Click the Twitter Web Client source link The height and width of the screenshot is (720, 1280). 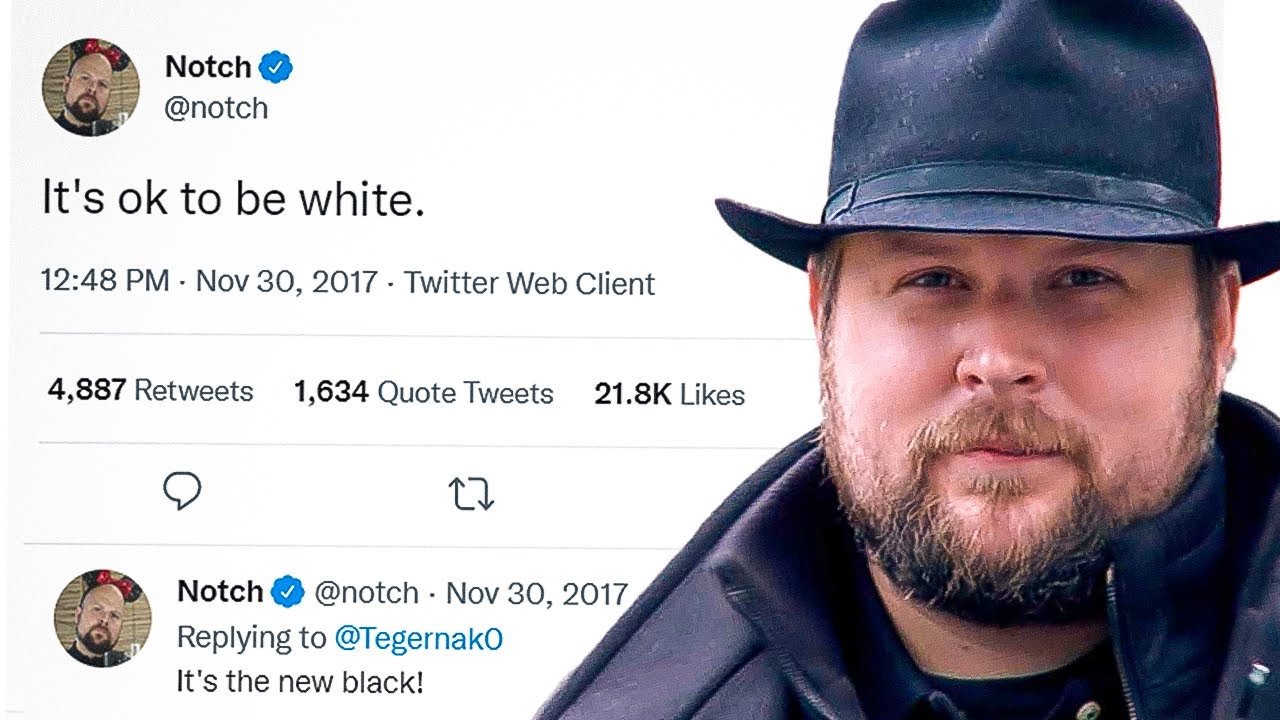pyautogui.click(x=529, y=283)
